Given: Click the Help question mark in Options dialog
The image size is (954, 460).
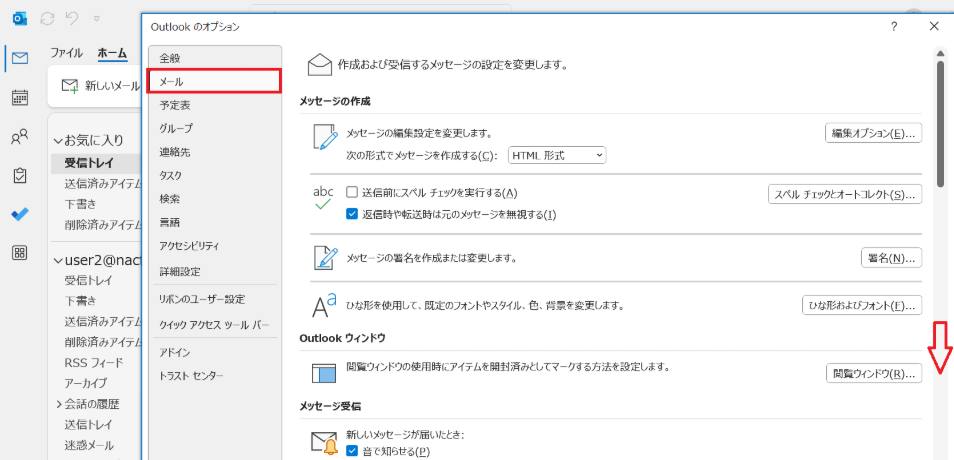Looking at the screenshot, I should (894, 26).
